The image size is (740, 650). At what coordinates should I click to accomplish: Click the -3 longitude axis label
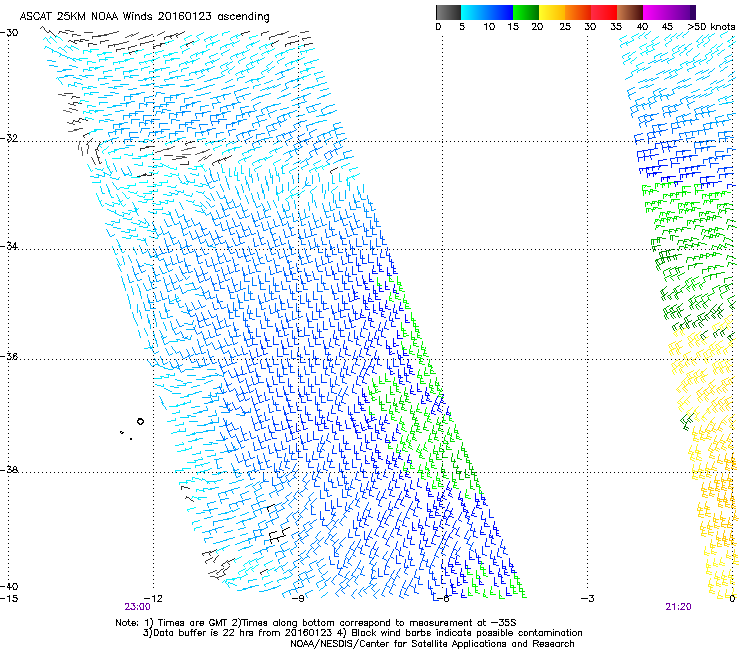tap(588, 599)
